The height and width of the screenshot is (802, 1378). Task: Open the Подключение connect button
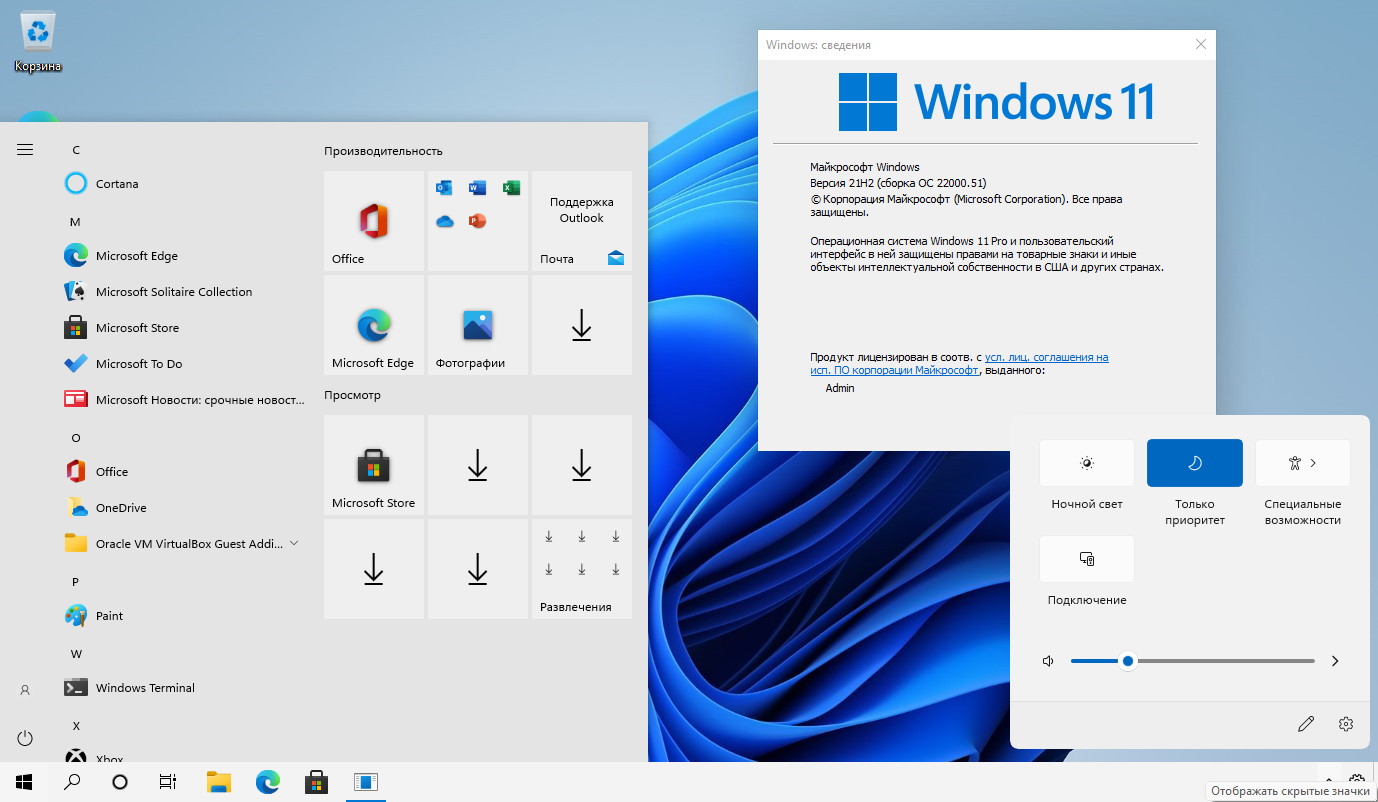[1087, 559]
